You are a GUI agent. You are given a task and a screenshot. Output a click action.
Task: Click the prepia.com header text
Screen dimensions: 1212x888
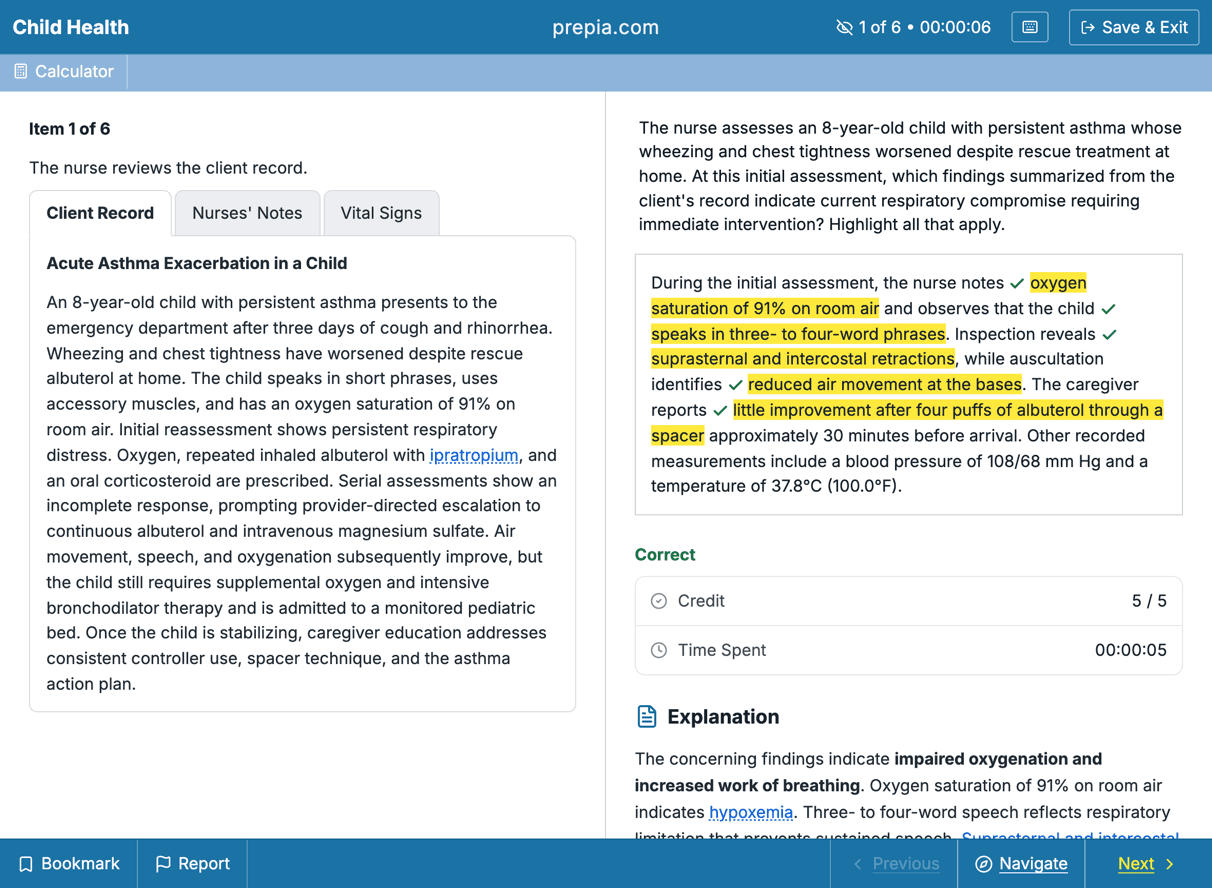(x=606, y=27)
